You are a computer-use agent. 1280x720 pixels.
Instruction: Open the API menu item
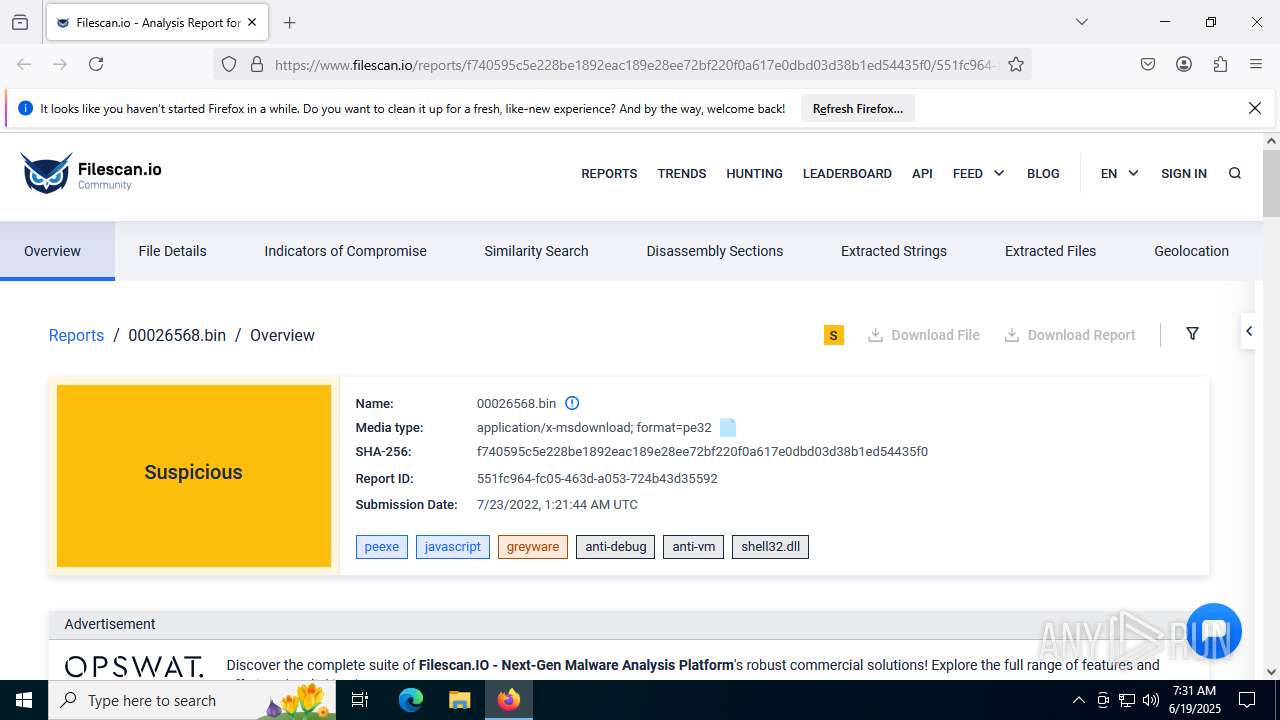(x=922, y=173)
